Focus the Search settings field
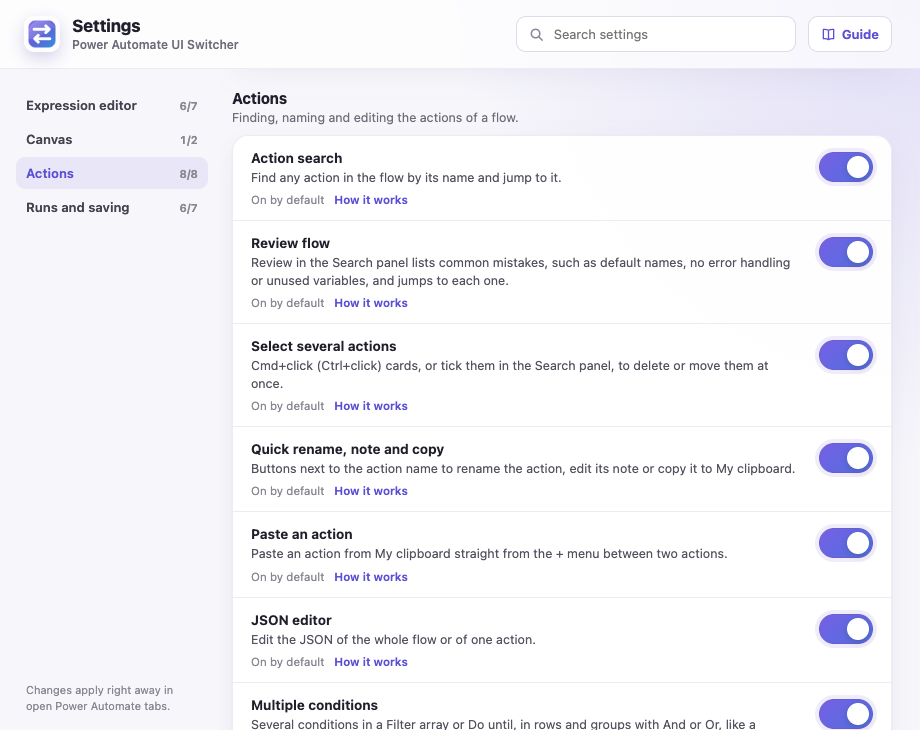The image size is (920, 730). pyautogui.click(x=655, y=34)
